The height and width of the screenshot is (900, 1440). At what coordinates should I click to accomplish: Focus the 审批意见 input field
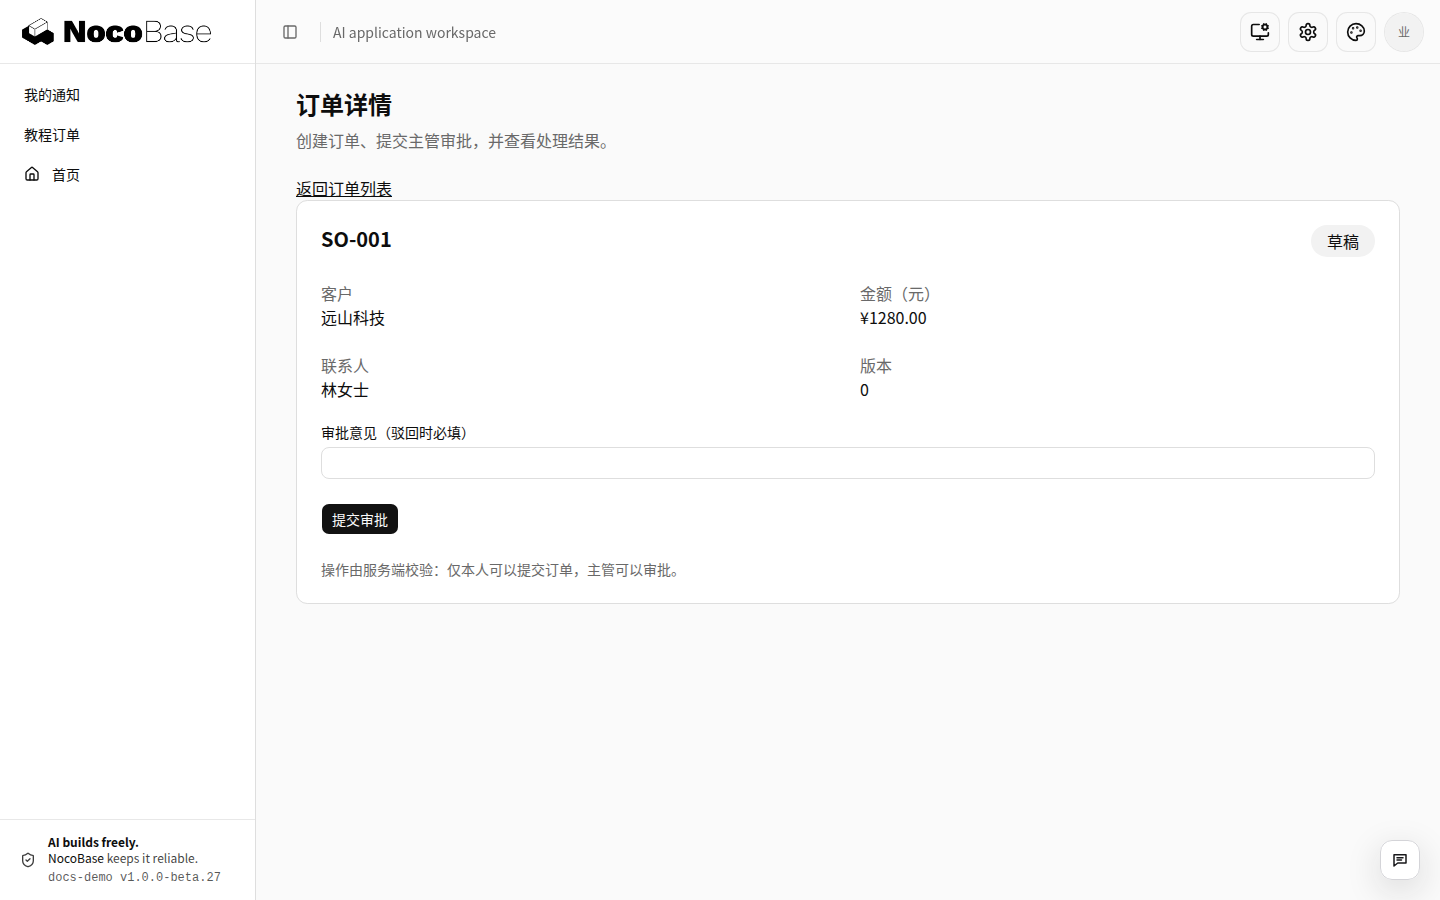(848, 463)
